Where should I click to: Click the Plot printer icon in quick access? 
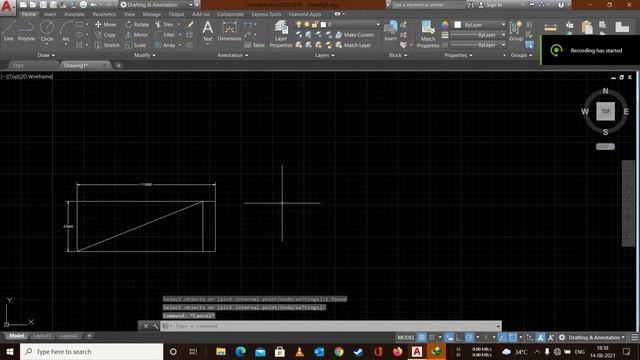(83, 5)
